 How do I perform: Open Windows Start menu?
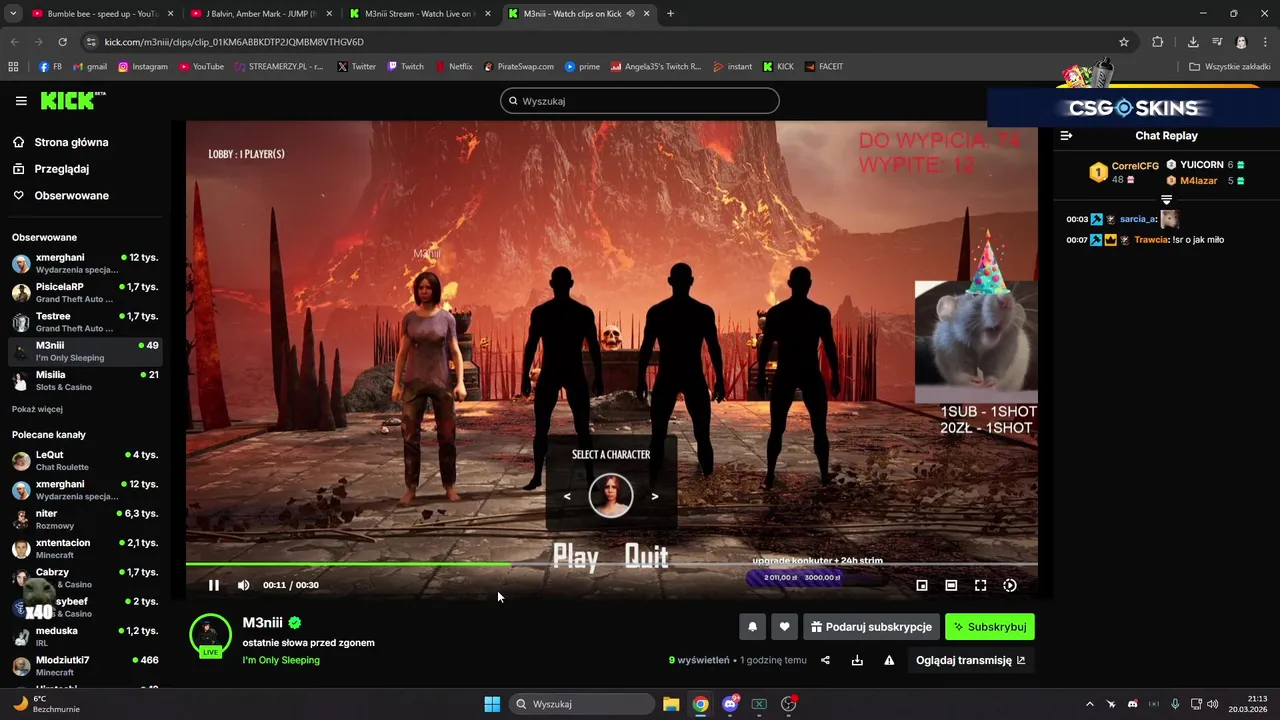coord(492,704)
